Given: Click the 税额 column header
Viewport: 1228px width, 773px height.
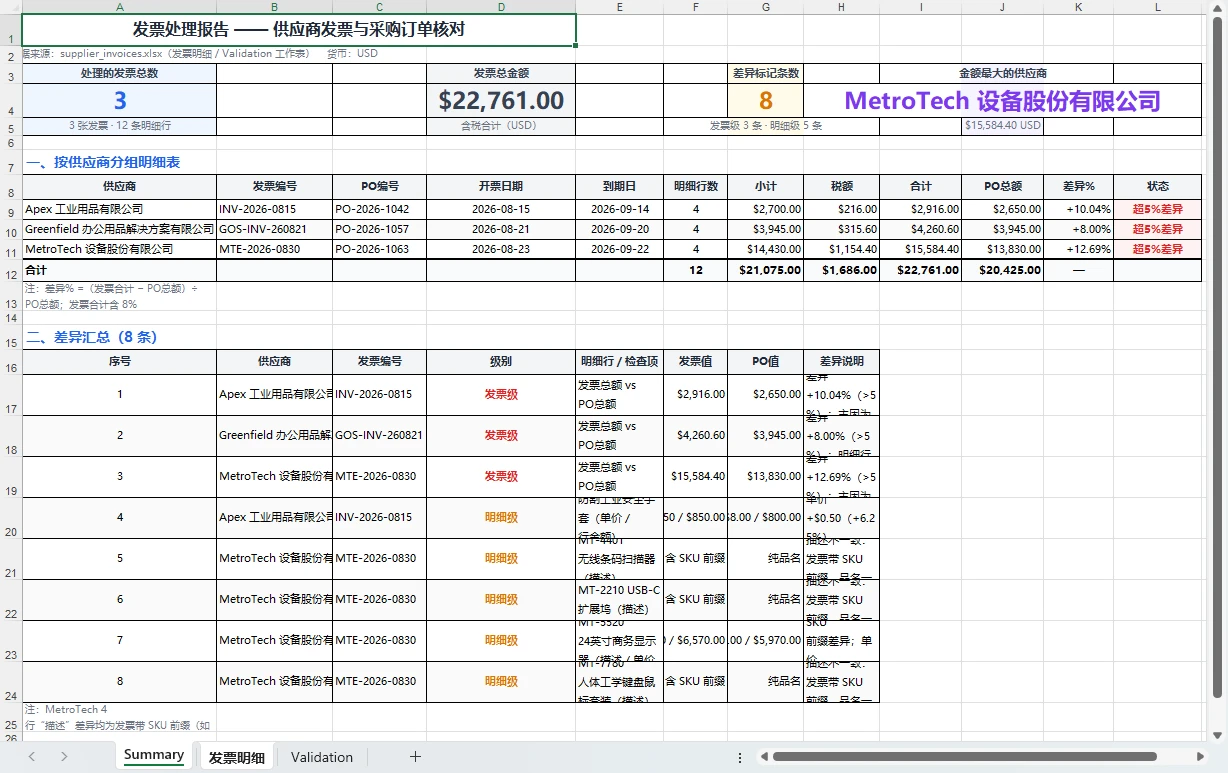Looking at the screenshot, I should (842, 187).
